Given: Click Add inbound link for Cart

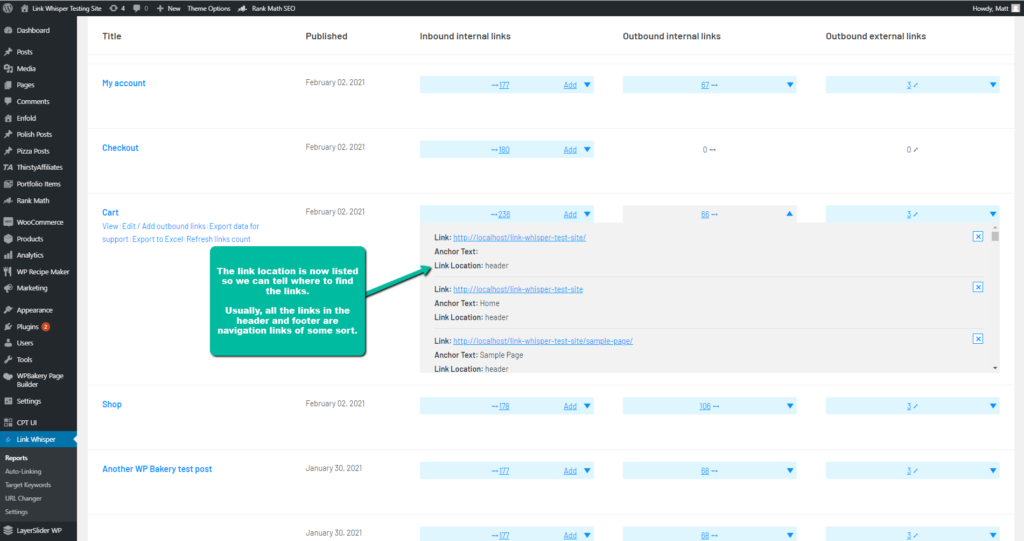Looking at the screenshot, I should tap(570, 214).
